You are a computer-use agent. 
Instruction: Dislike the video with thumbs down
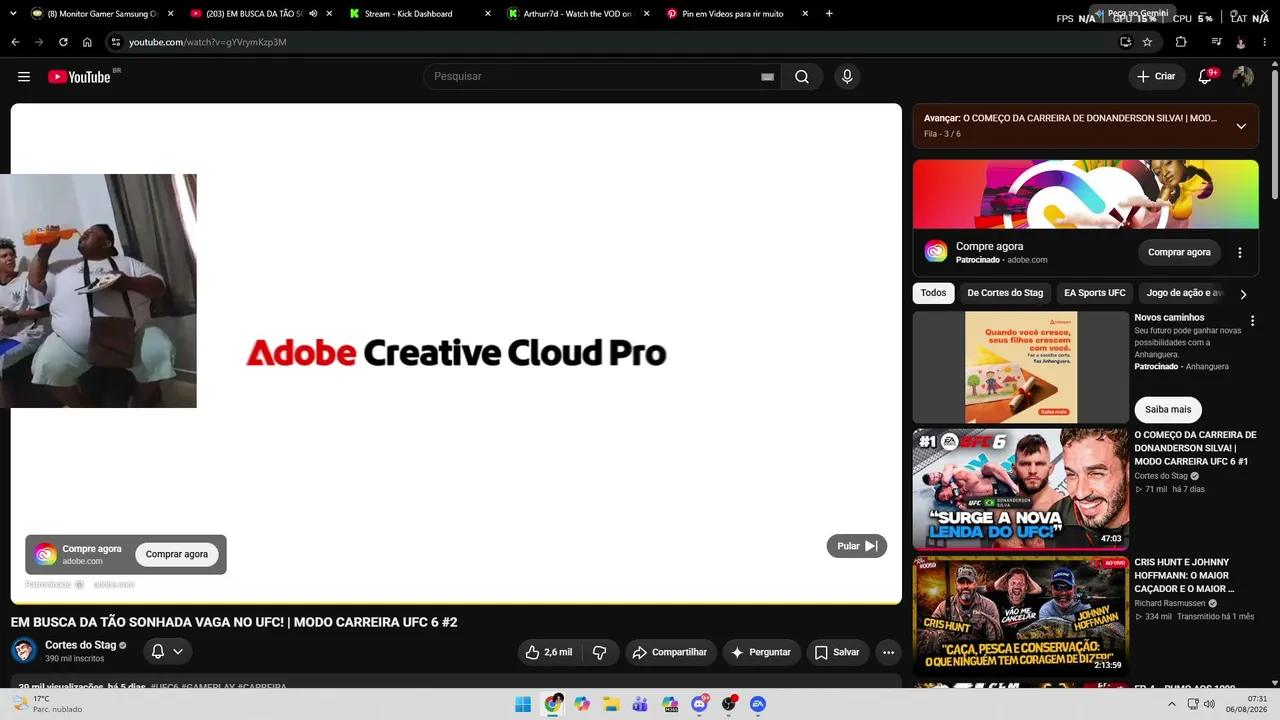pyautogui.click(x=600, y=652)
